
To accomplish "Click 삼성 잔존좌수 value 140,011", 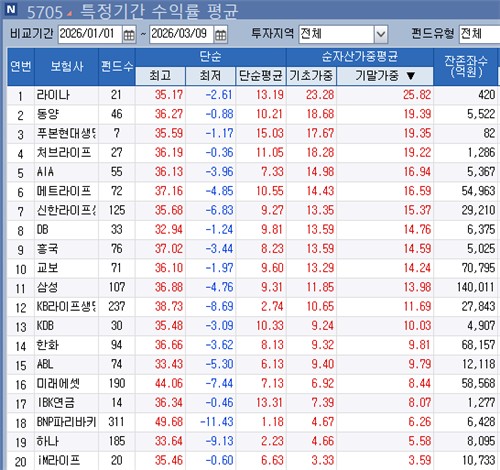I will pyautogui.click(x=476, y=287).
